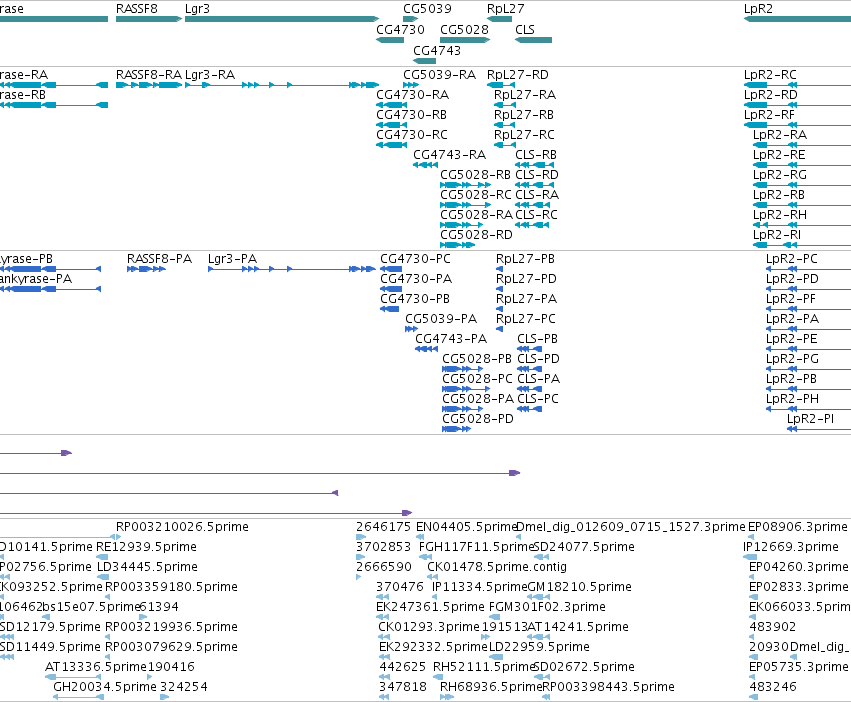Open the CG5028 gene label

pyautogui.click(x=465, y=29)
